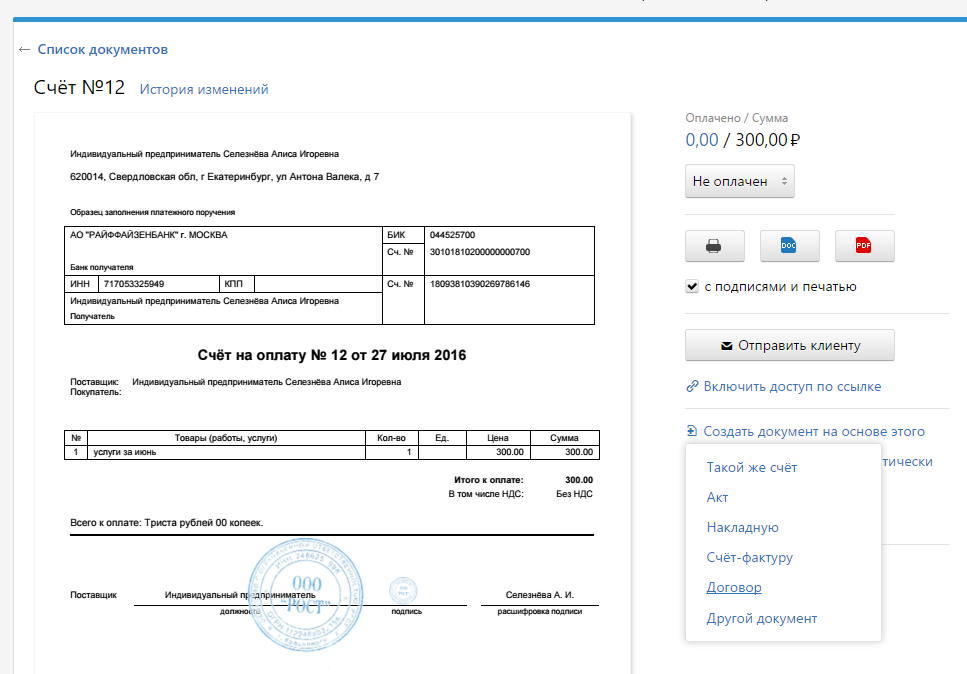Choose 'Акт' from the menu

tap(717, 498)
